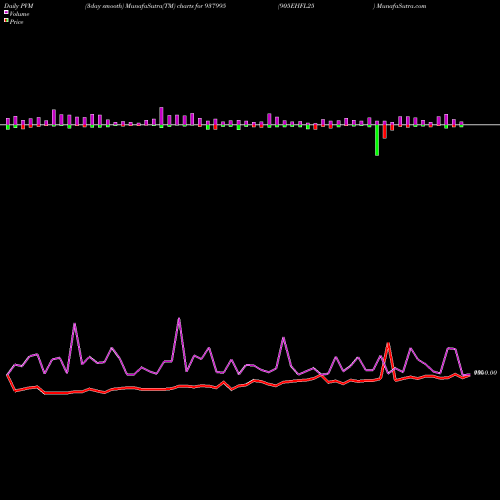Click the 'Daily PVM' title text
500x500 pixels.
[x=19, y=6]
